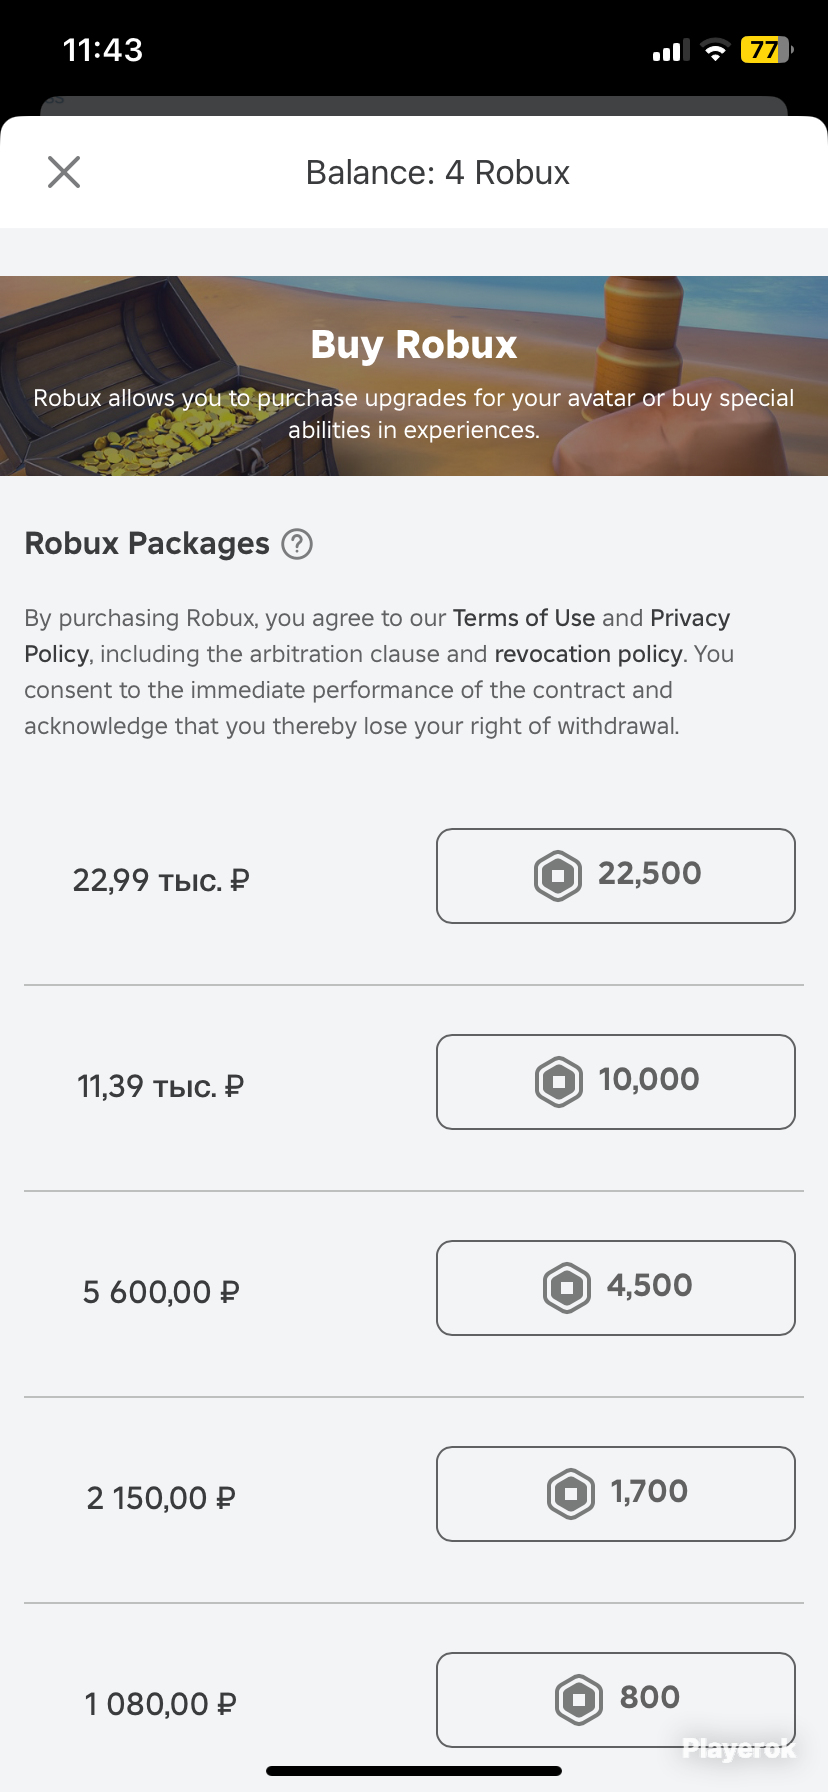Viewport: 828px width, 1792px height.
Task: Close the Buy Robux sheet with X
Action: pos(64,172)
